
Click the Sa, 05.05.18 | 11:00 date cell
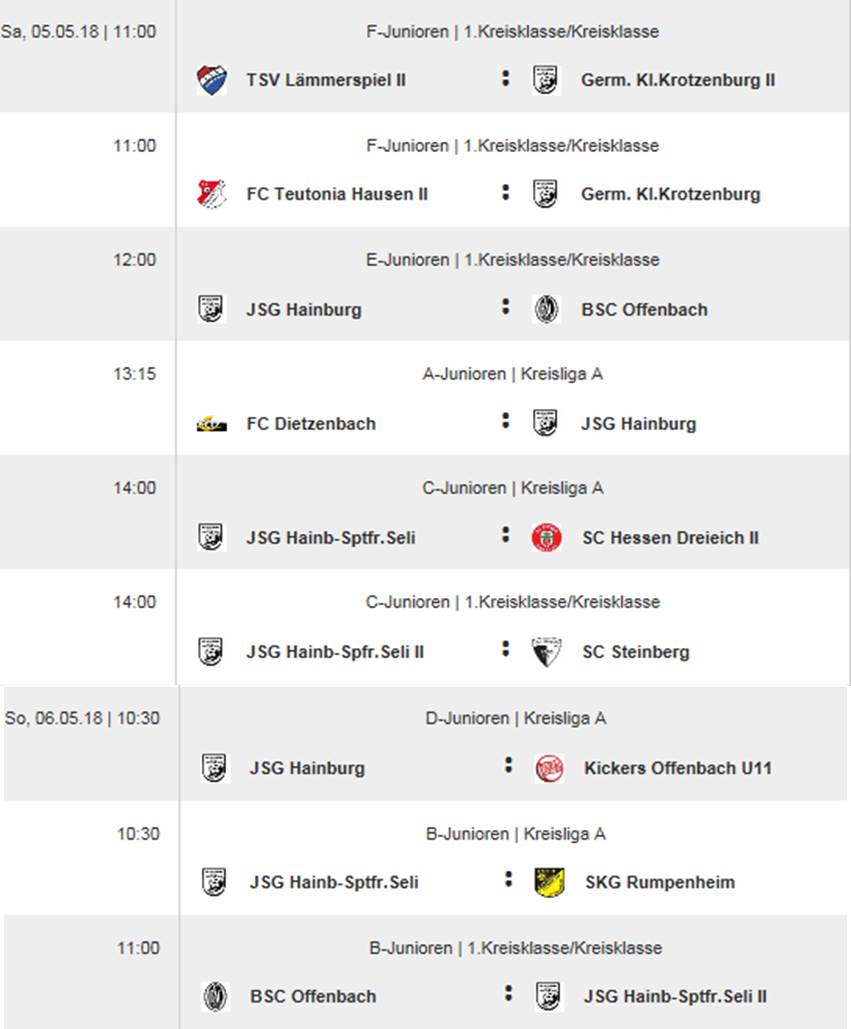(79, 32)
